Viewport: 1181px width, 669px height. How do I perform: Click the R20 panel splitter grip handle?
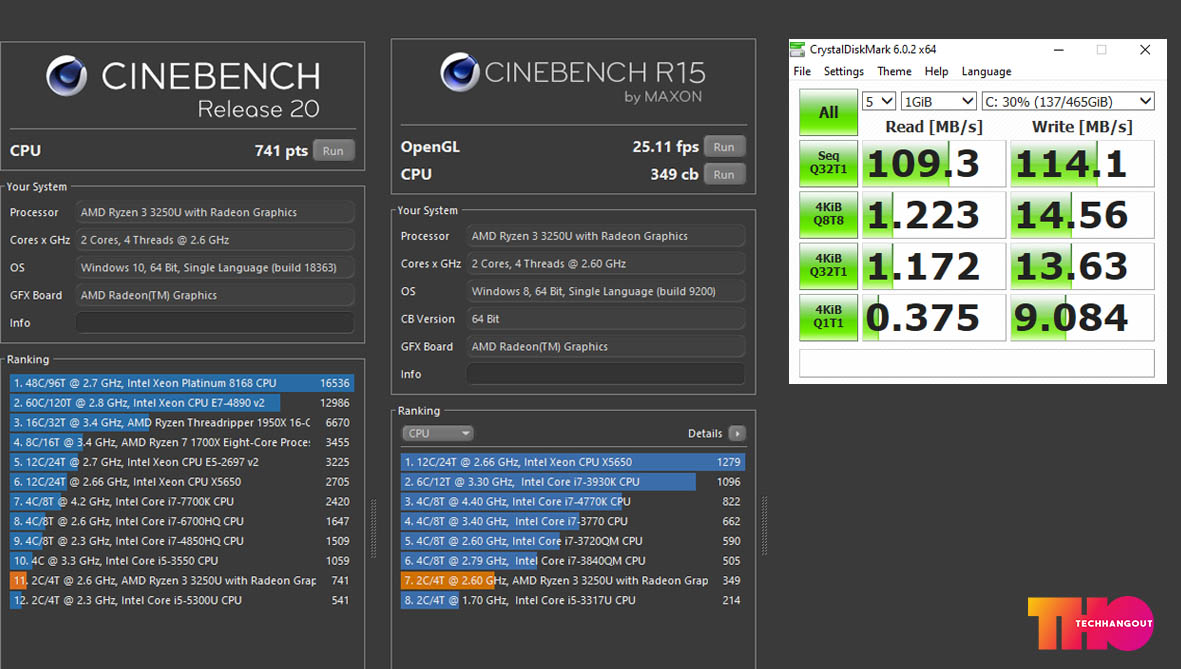pos(374,527)
